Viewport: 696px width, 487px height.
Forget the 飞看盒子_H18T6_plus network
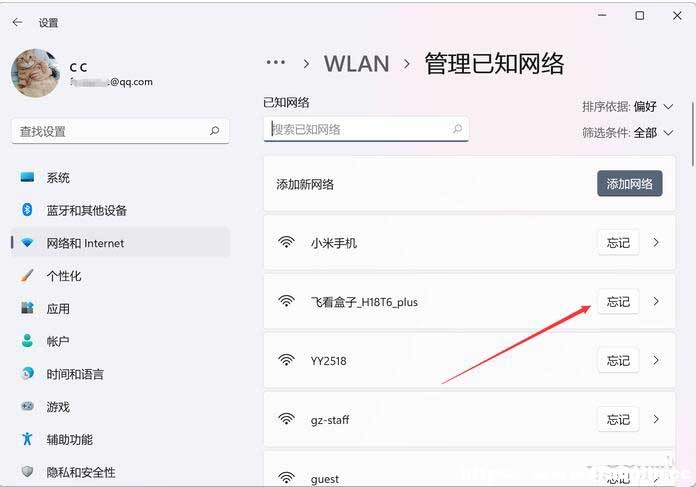click(x=618, y=302)
